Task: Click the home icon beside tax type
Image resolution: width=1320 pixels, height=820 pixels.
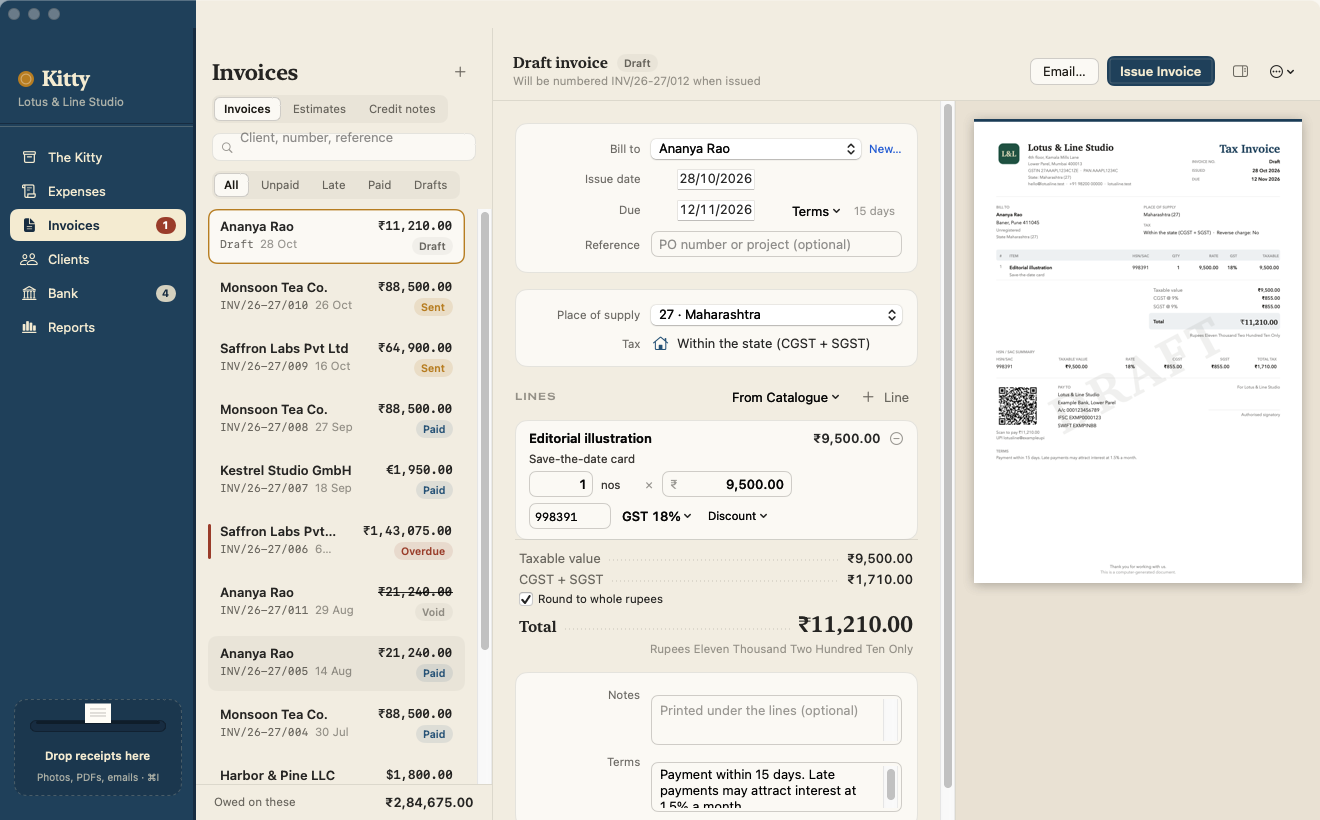Action: tap(660, 343)
